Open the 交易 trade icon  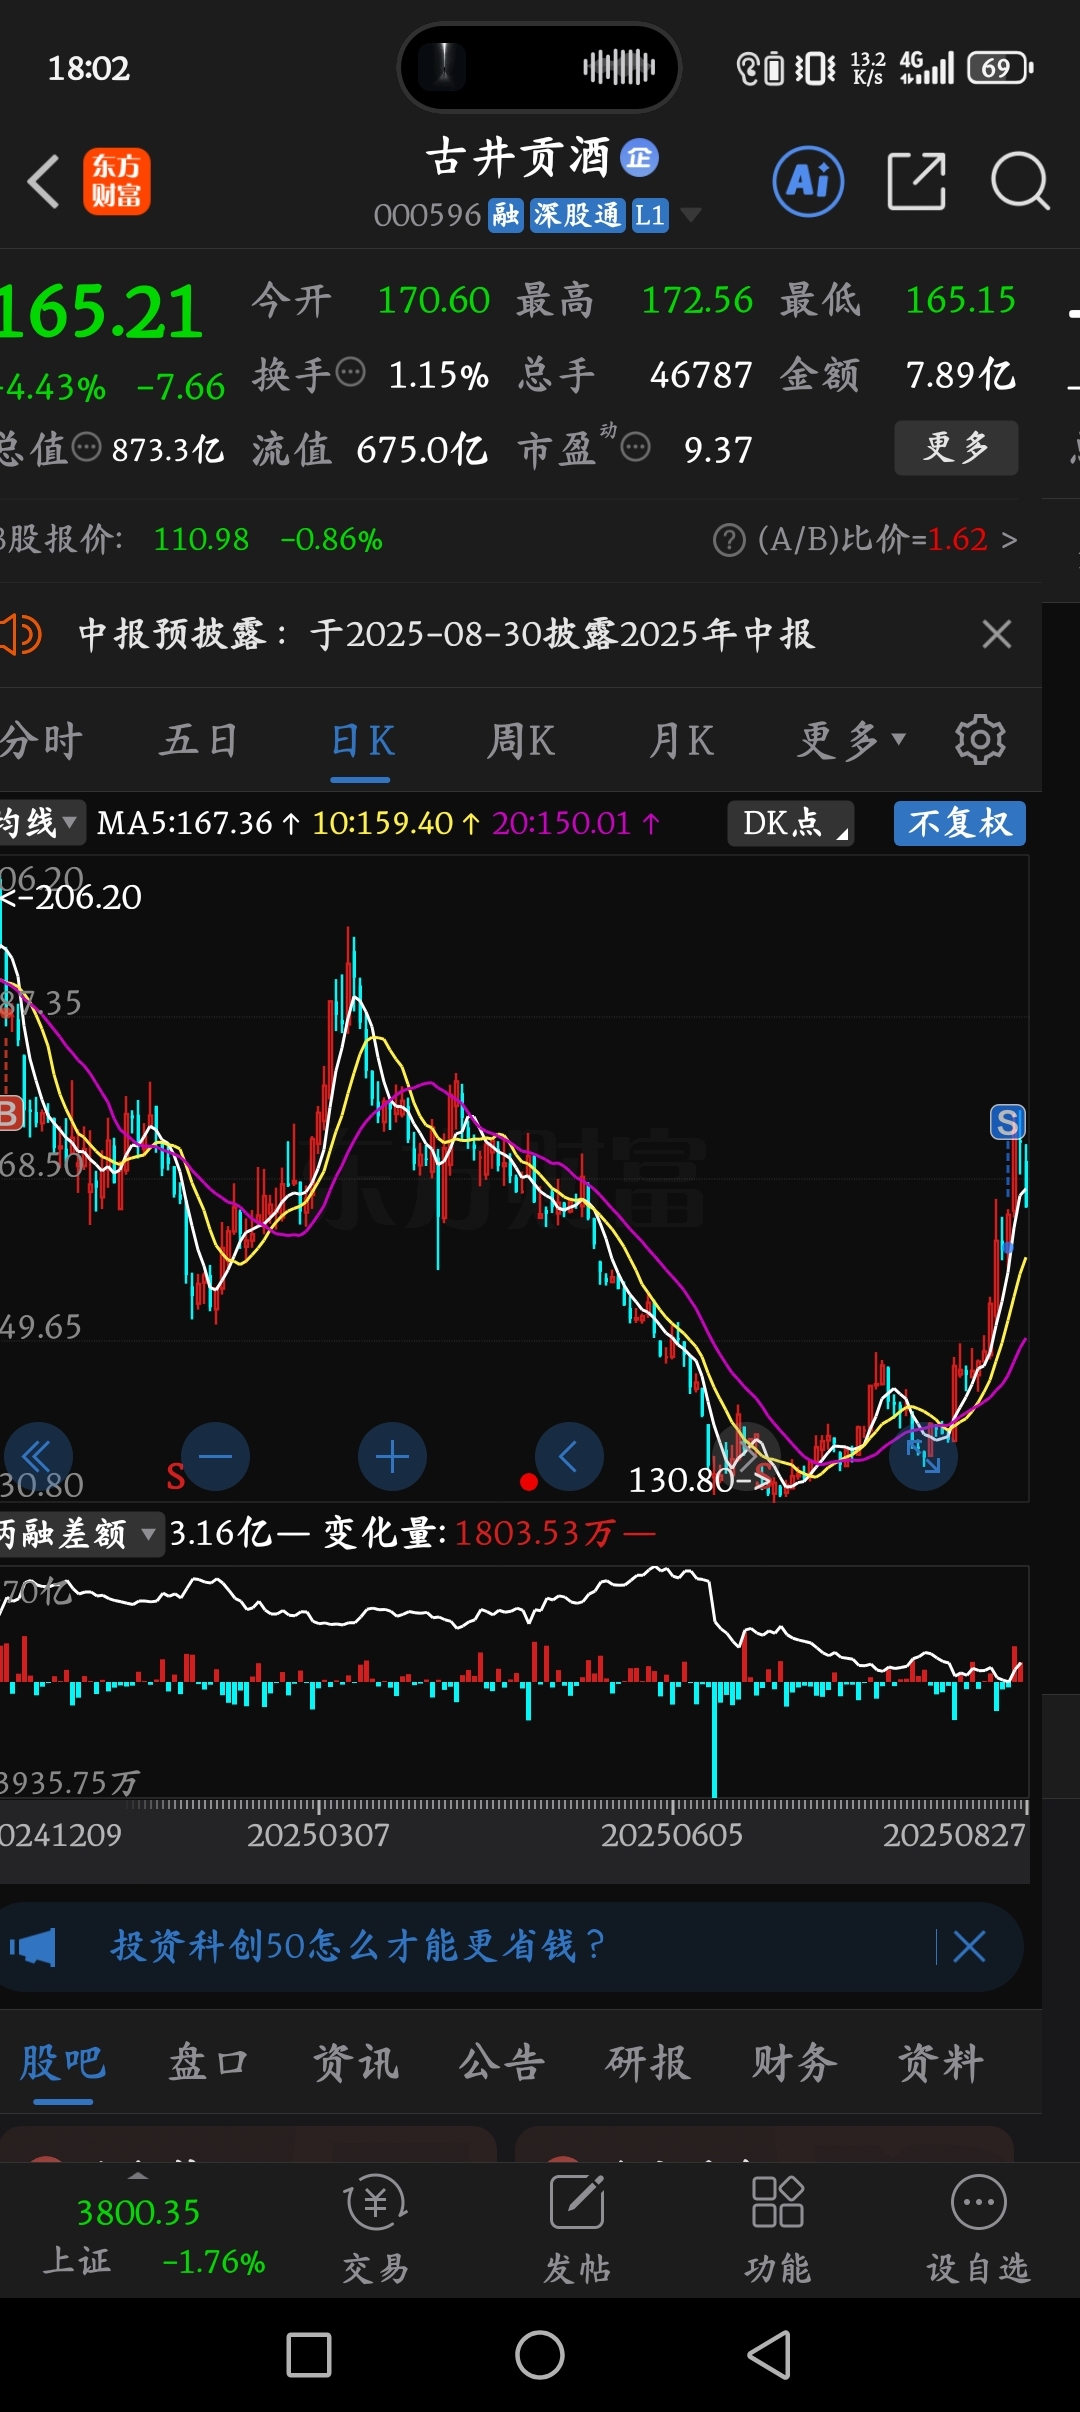[x=376, y=2229]
